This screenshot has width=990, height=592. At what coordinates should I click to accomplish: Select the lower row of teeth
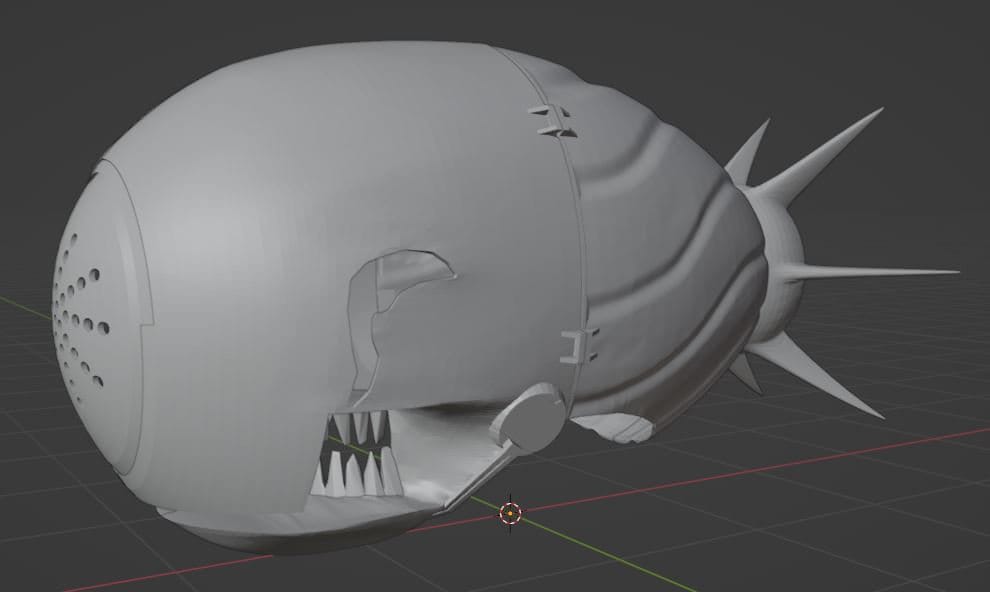(x=357, y=473)
